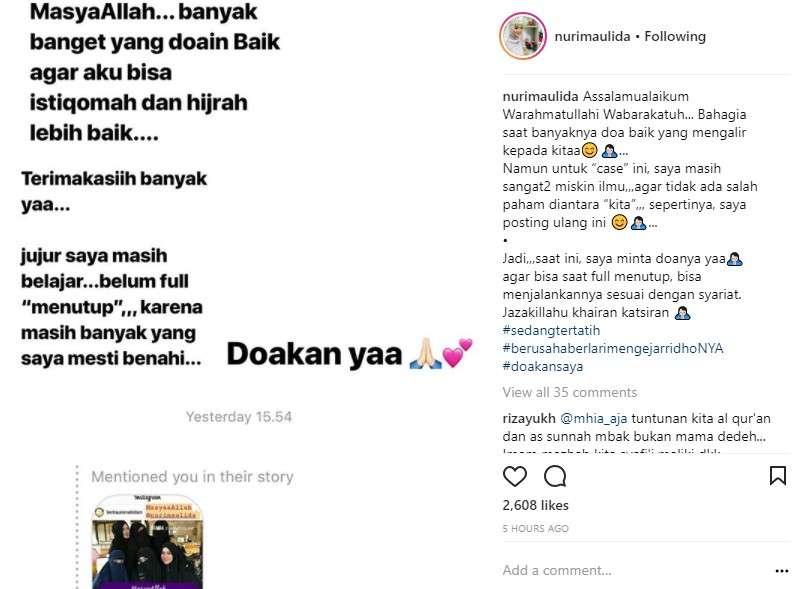Open the #berusahaberlarimengejarridhoNYA hashtag

613,348
